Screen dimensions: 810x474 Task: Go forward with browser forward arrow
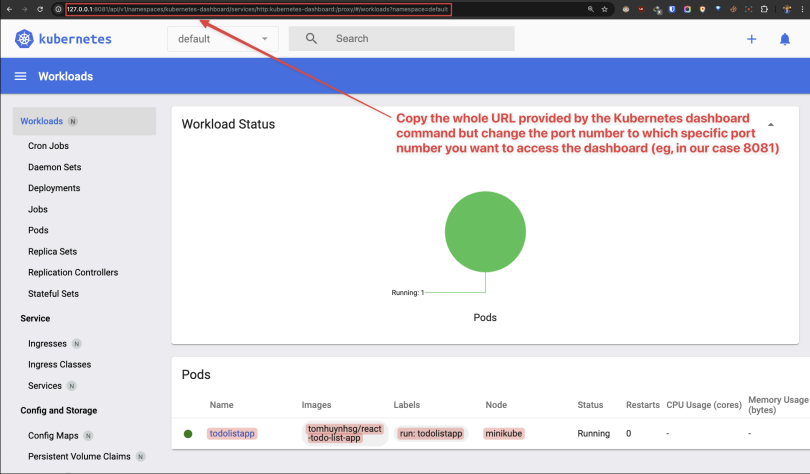[24, 9]
